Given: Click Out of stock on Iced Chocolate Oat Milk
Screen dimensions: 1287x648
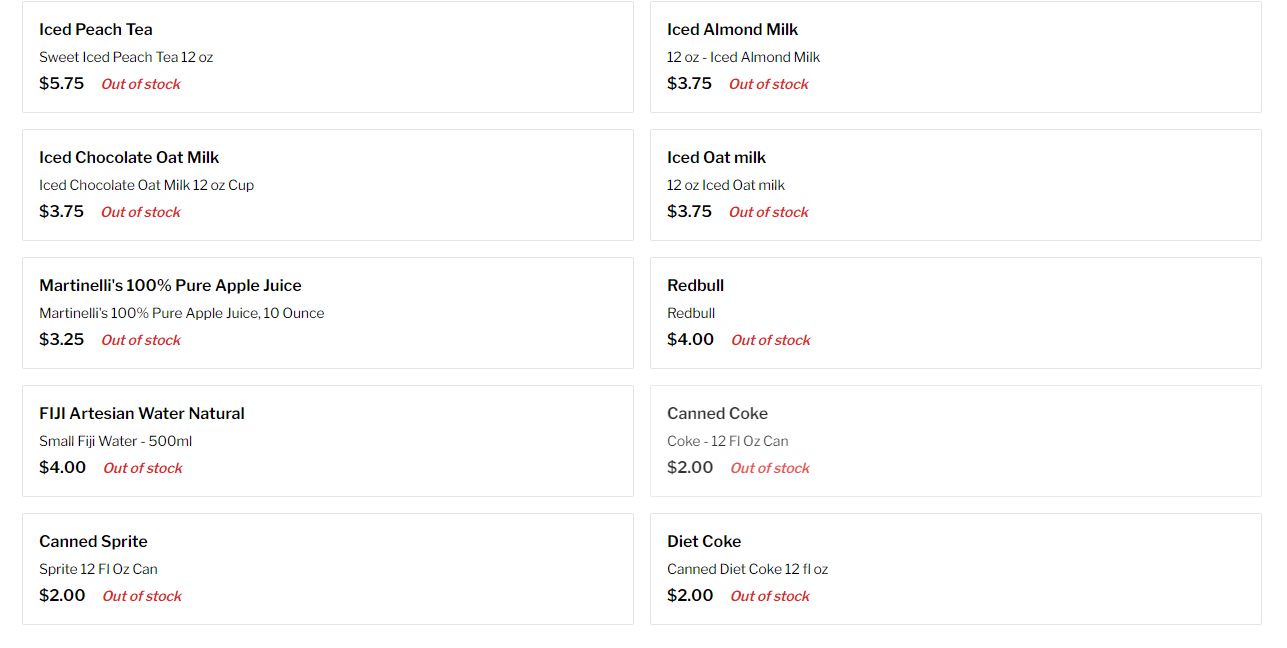Looking at the screenshot, I should coord(141,212).
